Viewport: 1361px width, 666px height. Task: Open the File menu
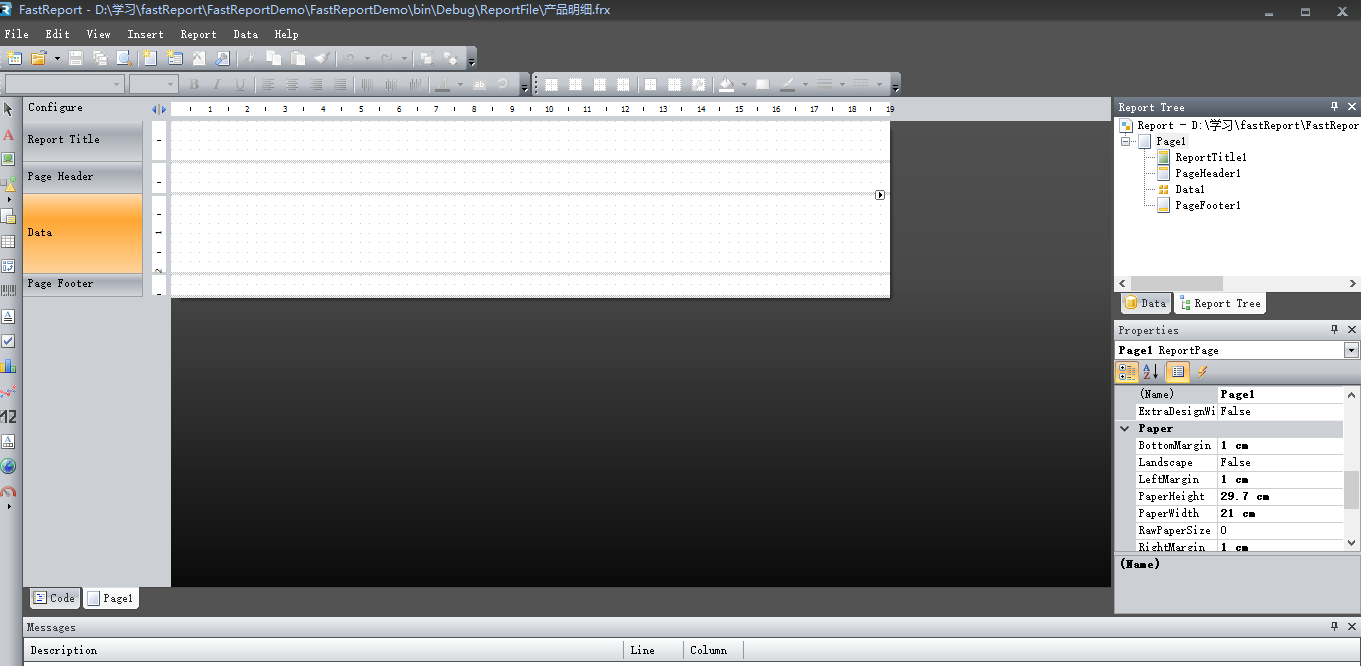point(17,34)
